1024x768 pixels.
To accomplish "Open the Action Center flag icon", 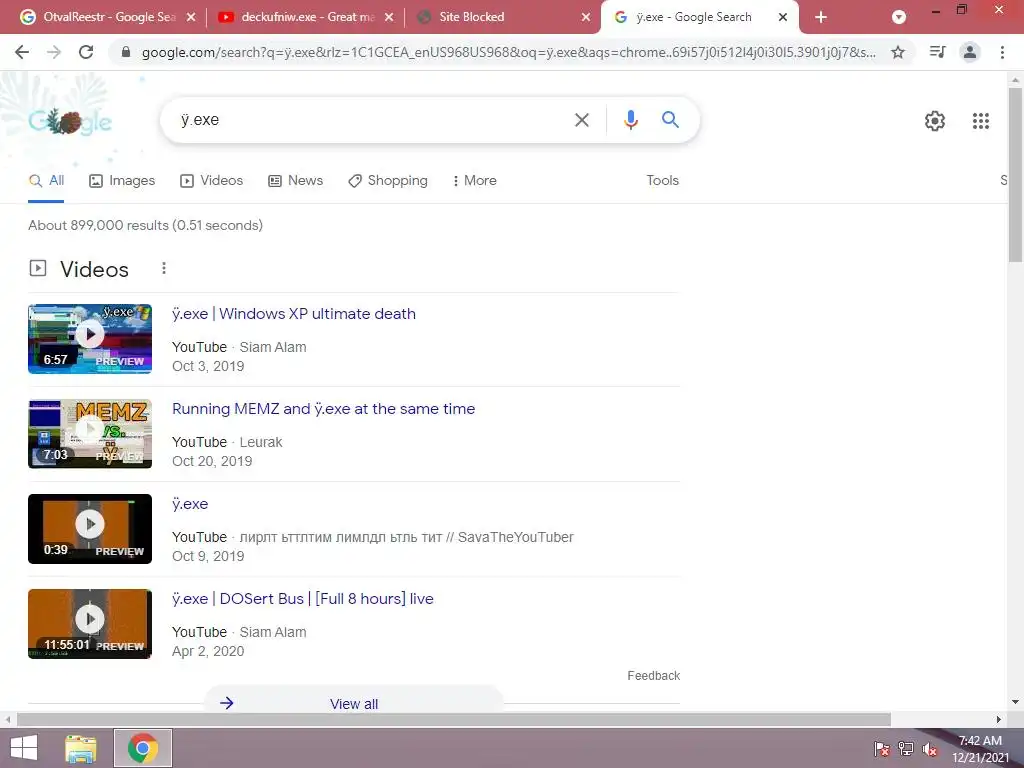I will tap(882, 749).
